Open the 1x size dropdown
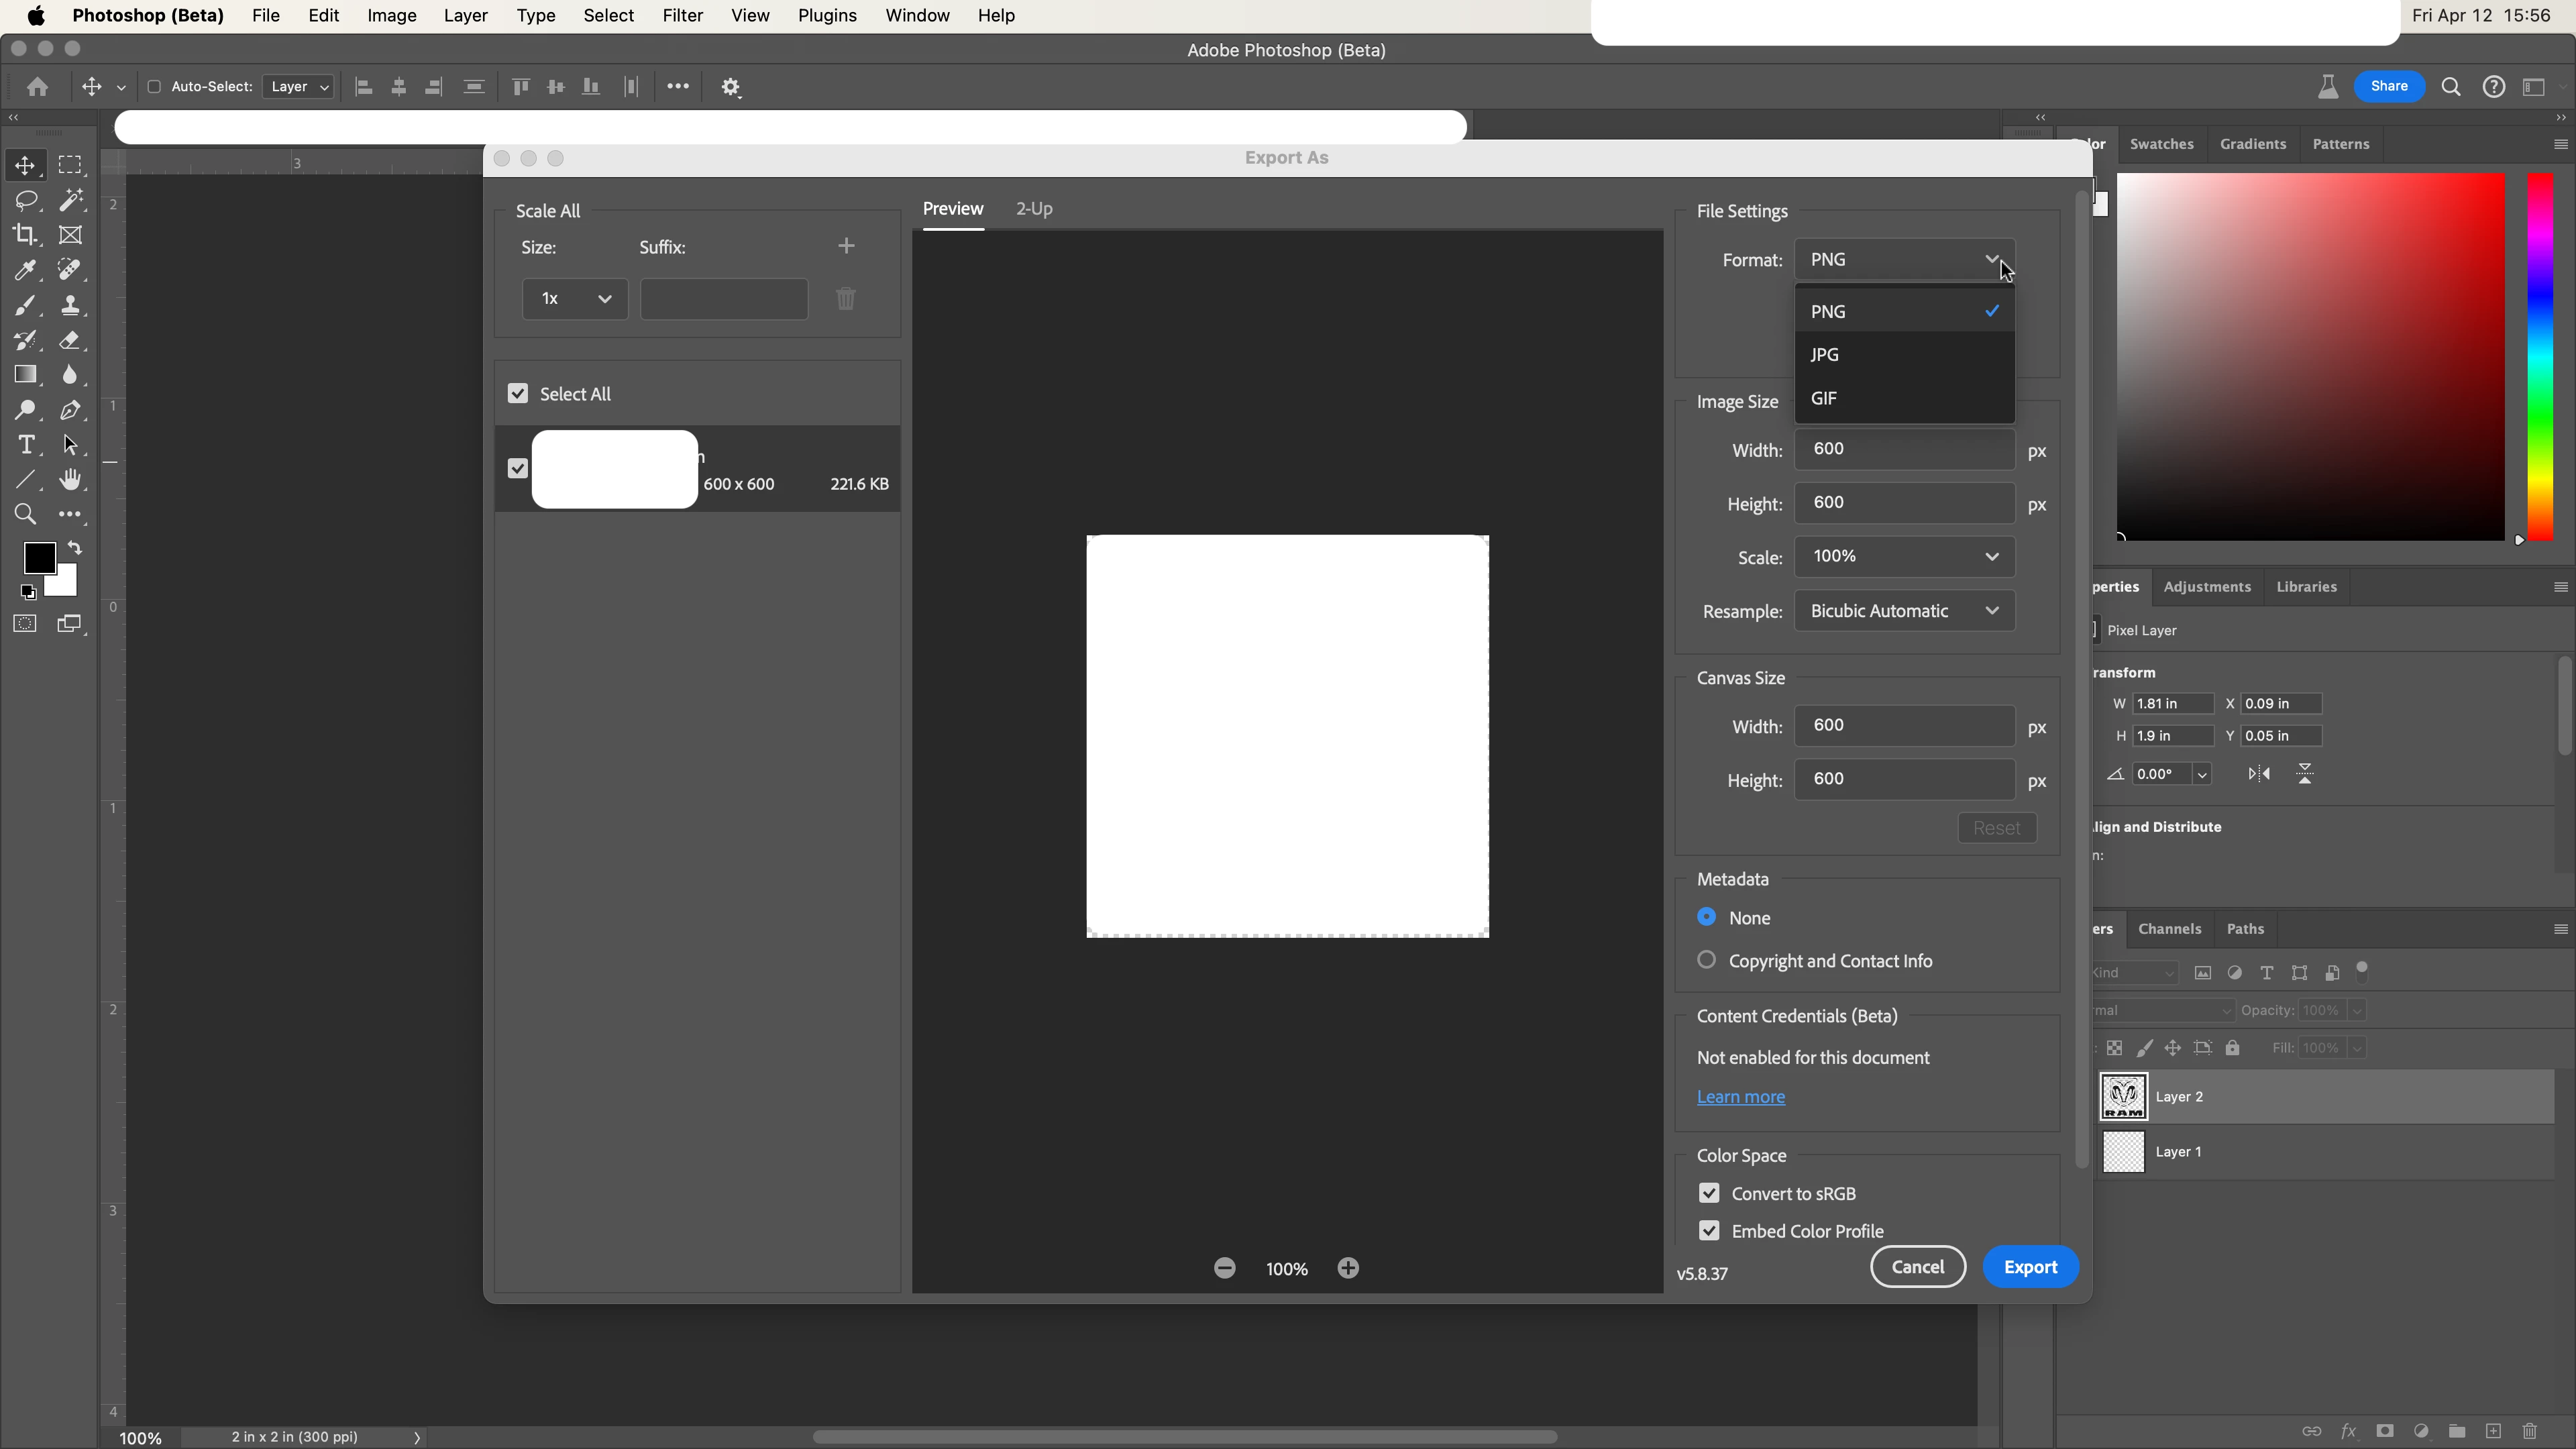Screen dimensions: 2576x1449 pos(575,299)
